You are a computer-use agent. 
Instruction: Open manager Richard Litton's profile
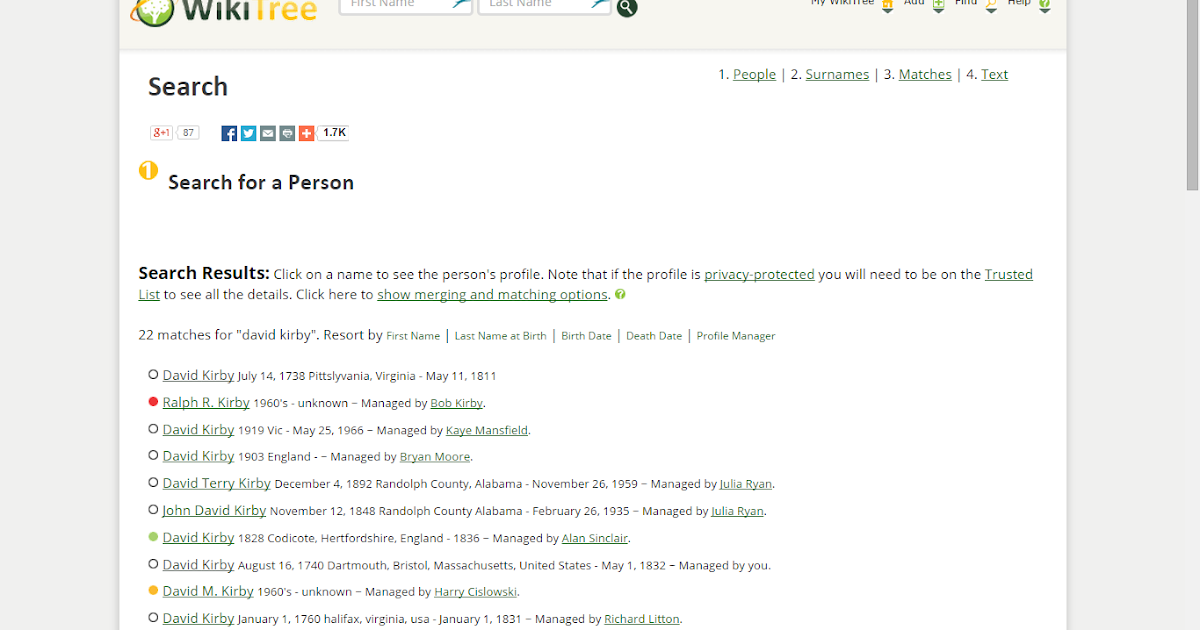(x=642, y=619)
